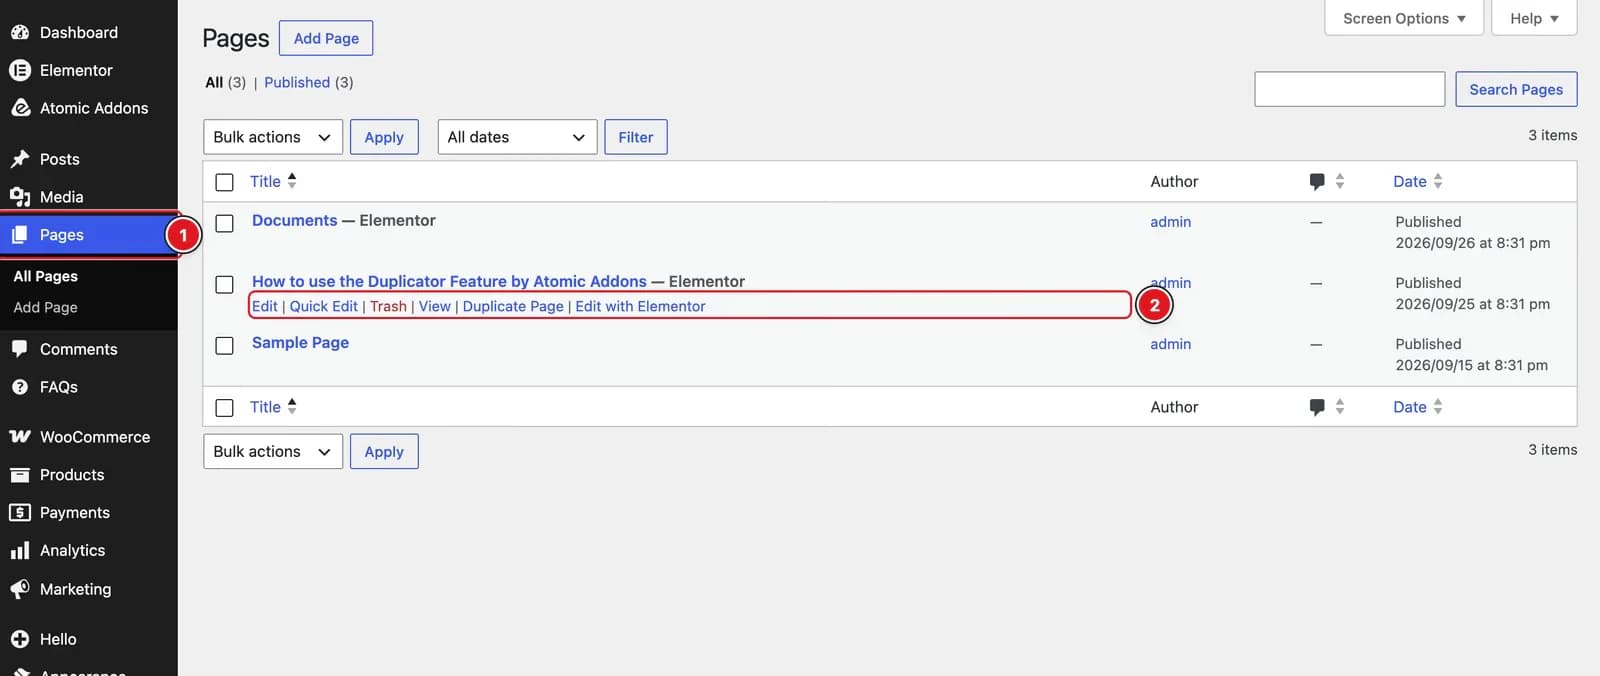This screenshot has height=676, width=1600.
Task: Open the top Bulk actions dropdown
Action: point(273,137)
